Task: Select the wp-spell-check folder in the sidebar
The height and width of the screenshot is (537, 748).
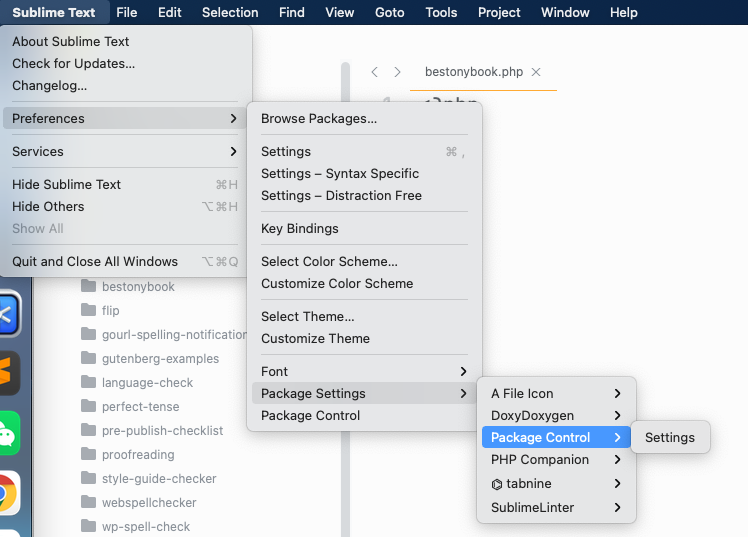Action: pos(145,527)
